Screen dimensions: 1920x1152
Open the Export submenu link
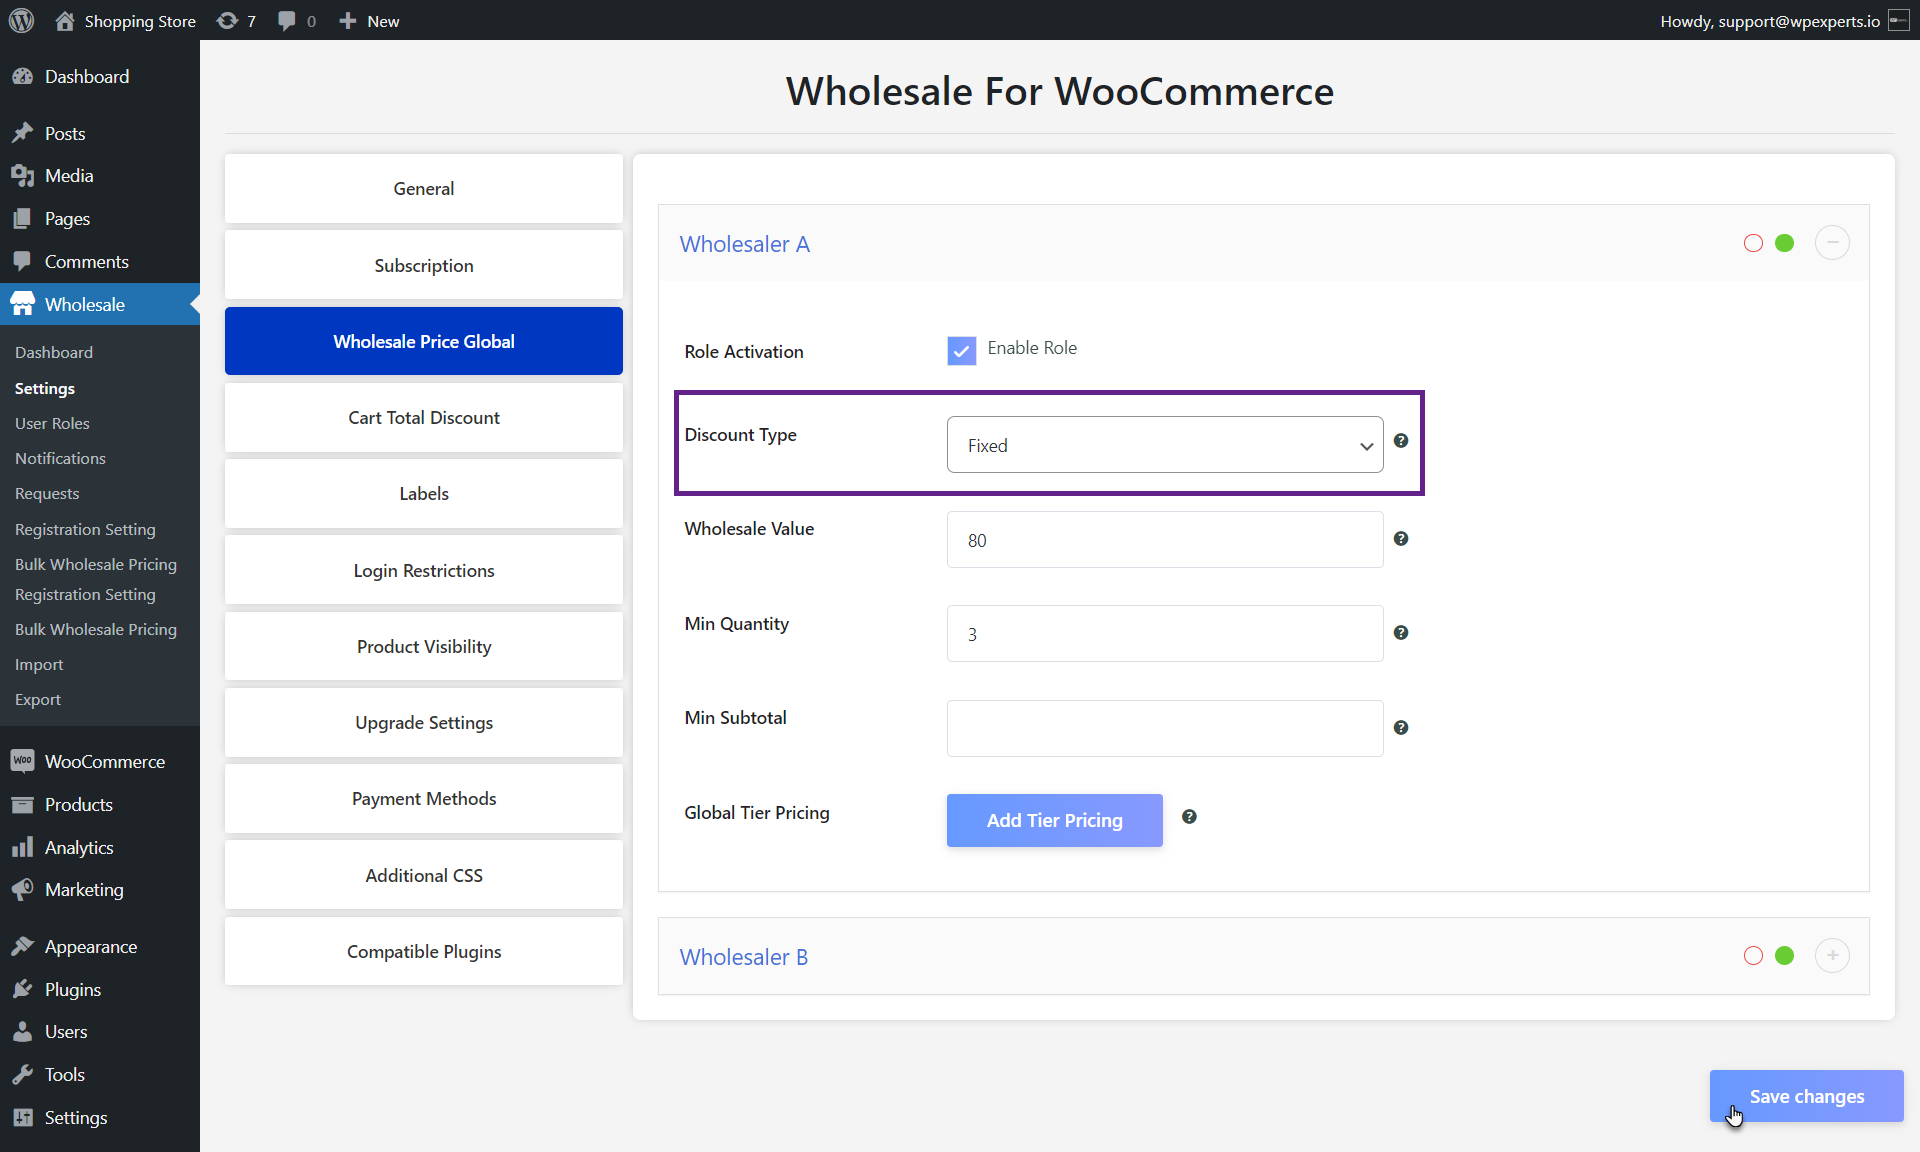38,700
